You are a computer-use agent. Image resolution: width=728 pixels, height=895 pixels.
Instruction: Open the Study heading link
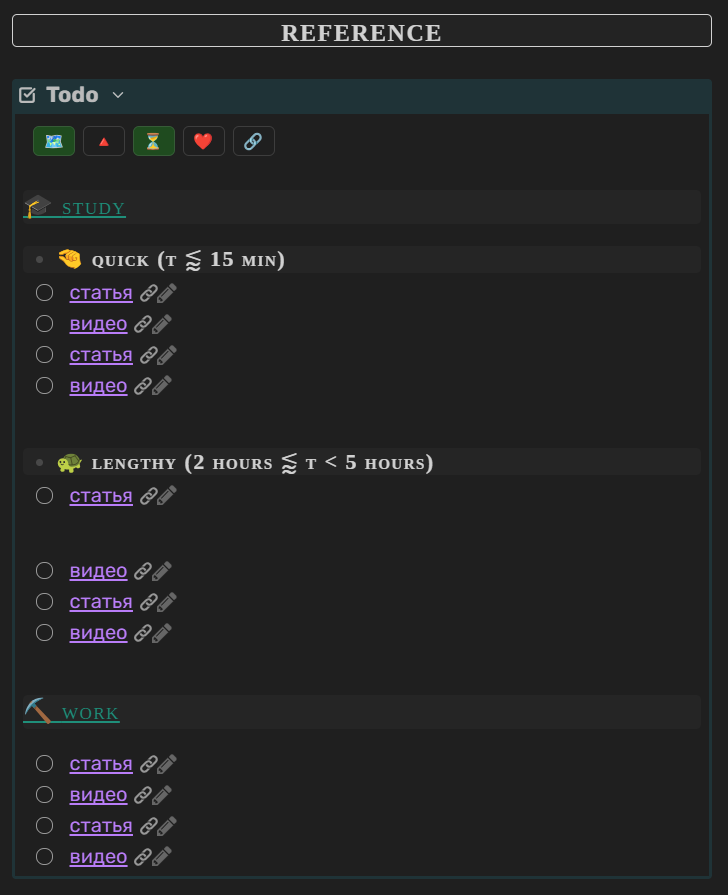[94, 209]
